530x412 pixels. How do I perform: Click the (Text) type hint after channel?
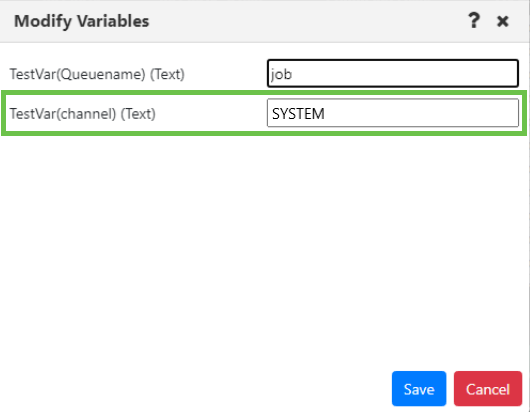tap(138, 114)
